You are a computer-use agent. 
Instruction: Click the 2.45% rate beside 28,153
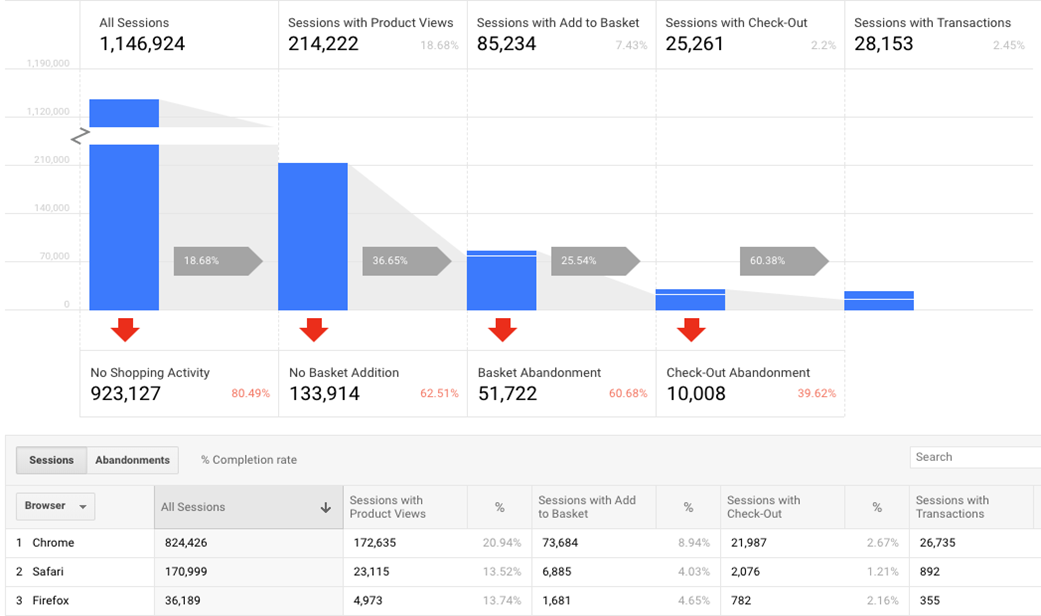pyautogui.click(x=1009, y=45)
